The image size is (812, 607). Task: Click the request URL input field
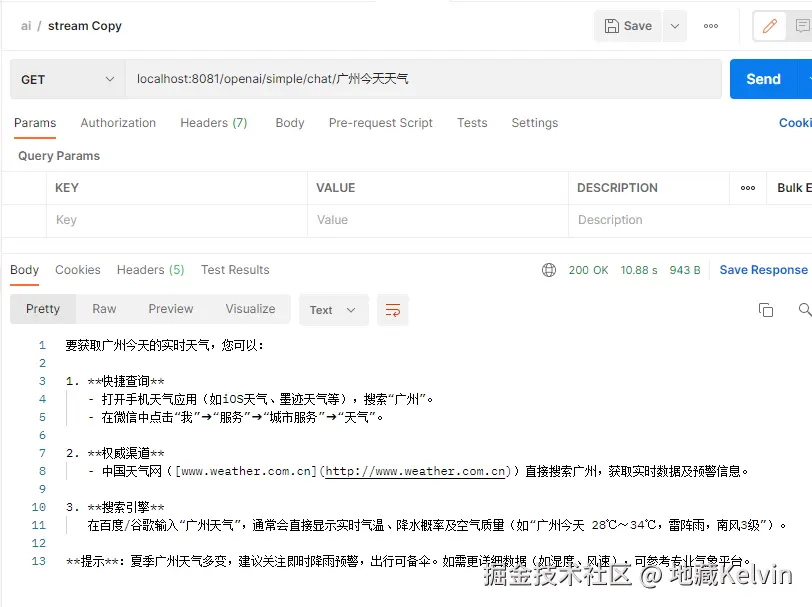click(423, 79)
